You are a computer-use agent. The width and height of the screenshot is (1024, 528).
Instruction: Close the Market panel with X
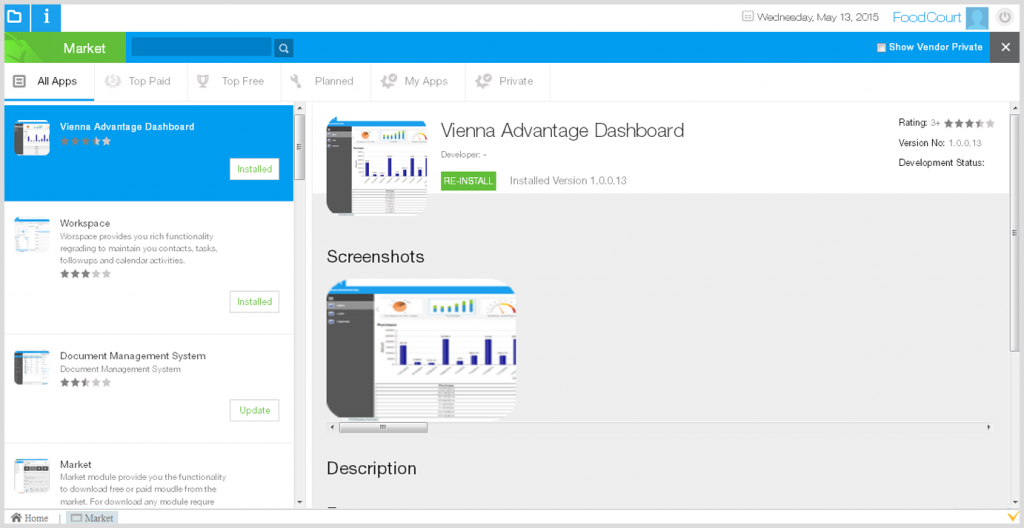[x=1004, y=47]
